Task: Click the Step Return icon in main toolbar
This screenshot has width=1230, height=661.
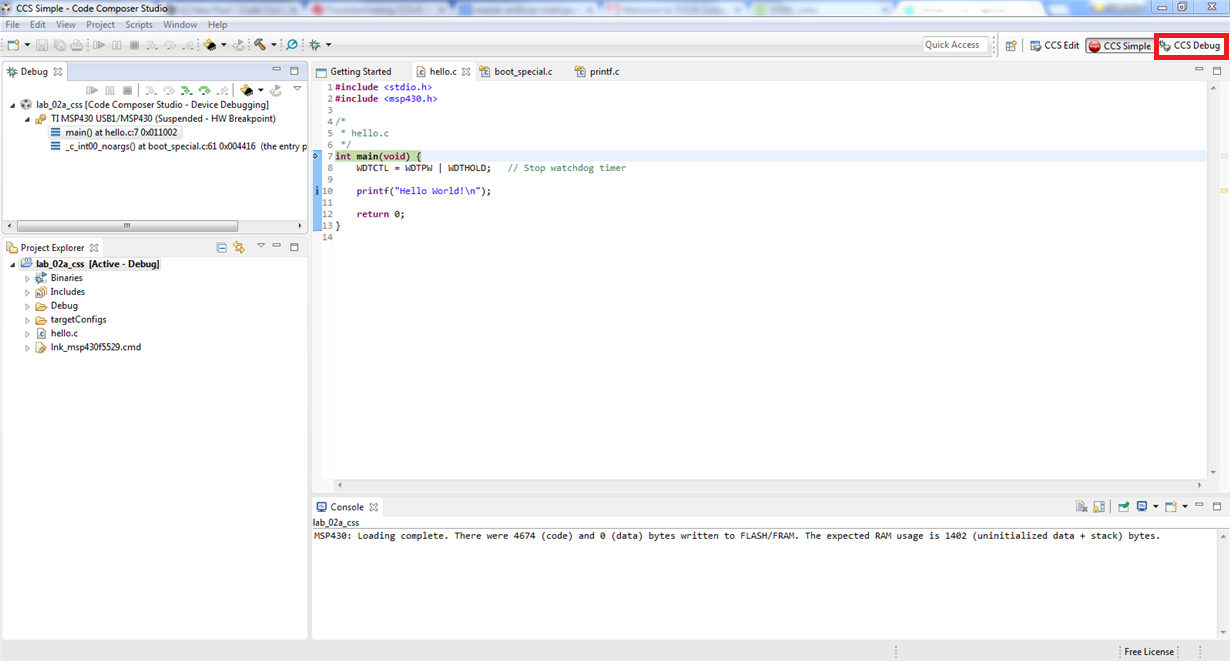Action: pos(188,45)
